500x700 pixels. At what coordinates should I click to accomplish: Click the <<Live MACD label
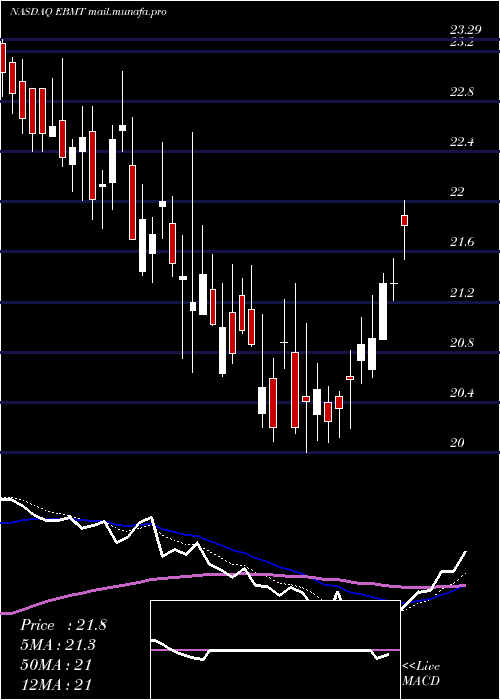tap(421, 673)
